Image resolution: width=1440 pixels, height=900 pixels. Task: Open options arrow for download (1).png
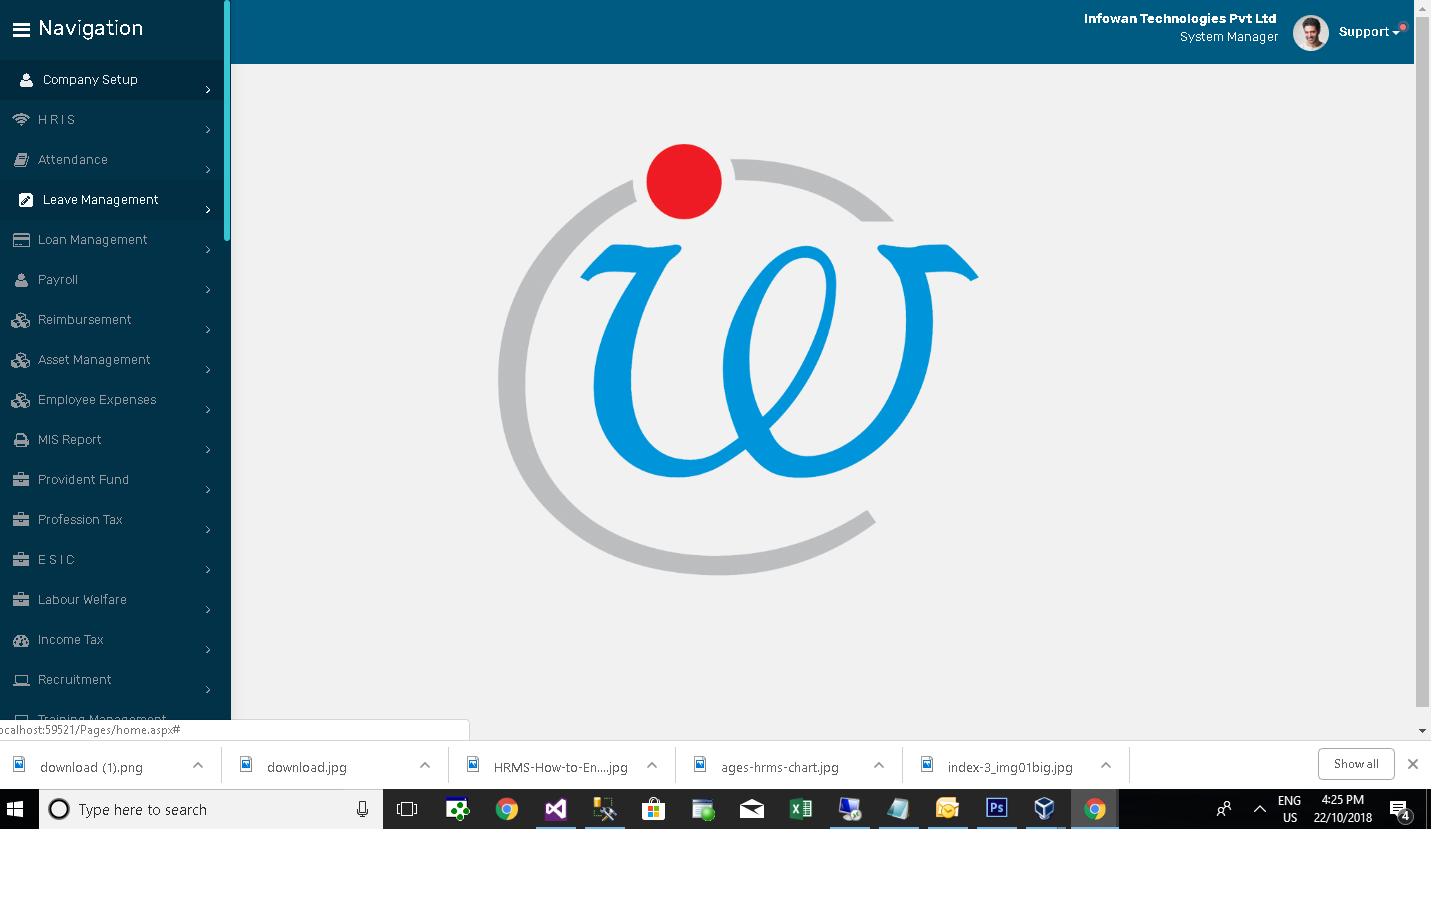[x=198, y=765]
